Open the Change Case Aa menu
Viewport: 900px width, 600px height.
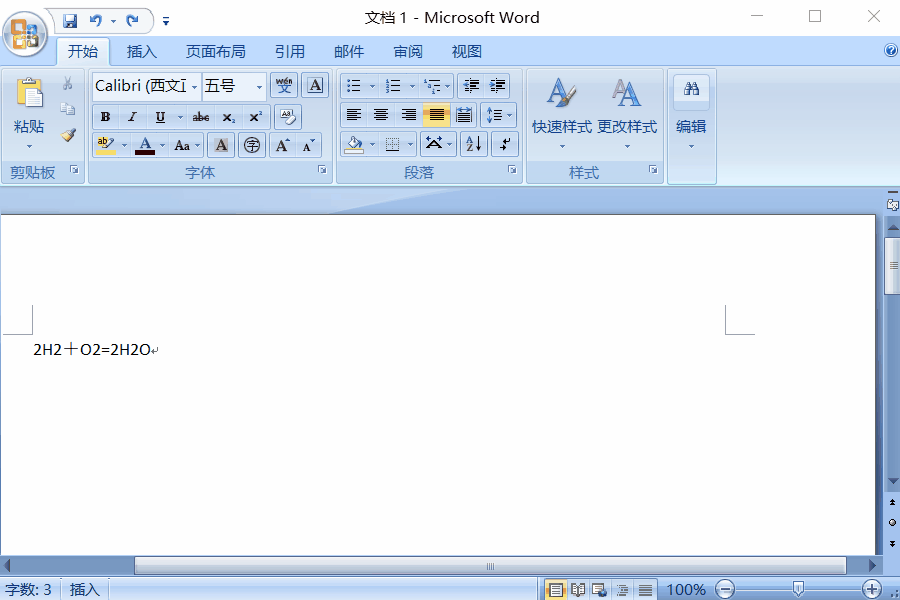[187, 145]
